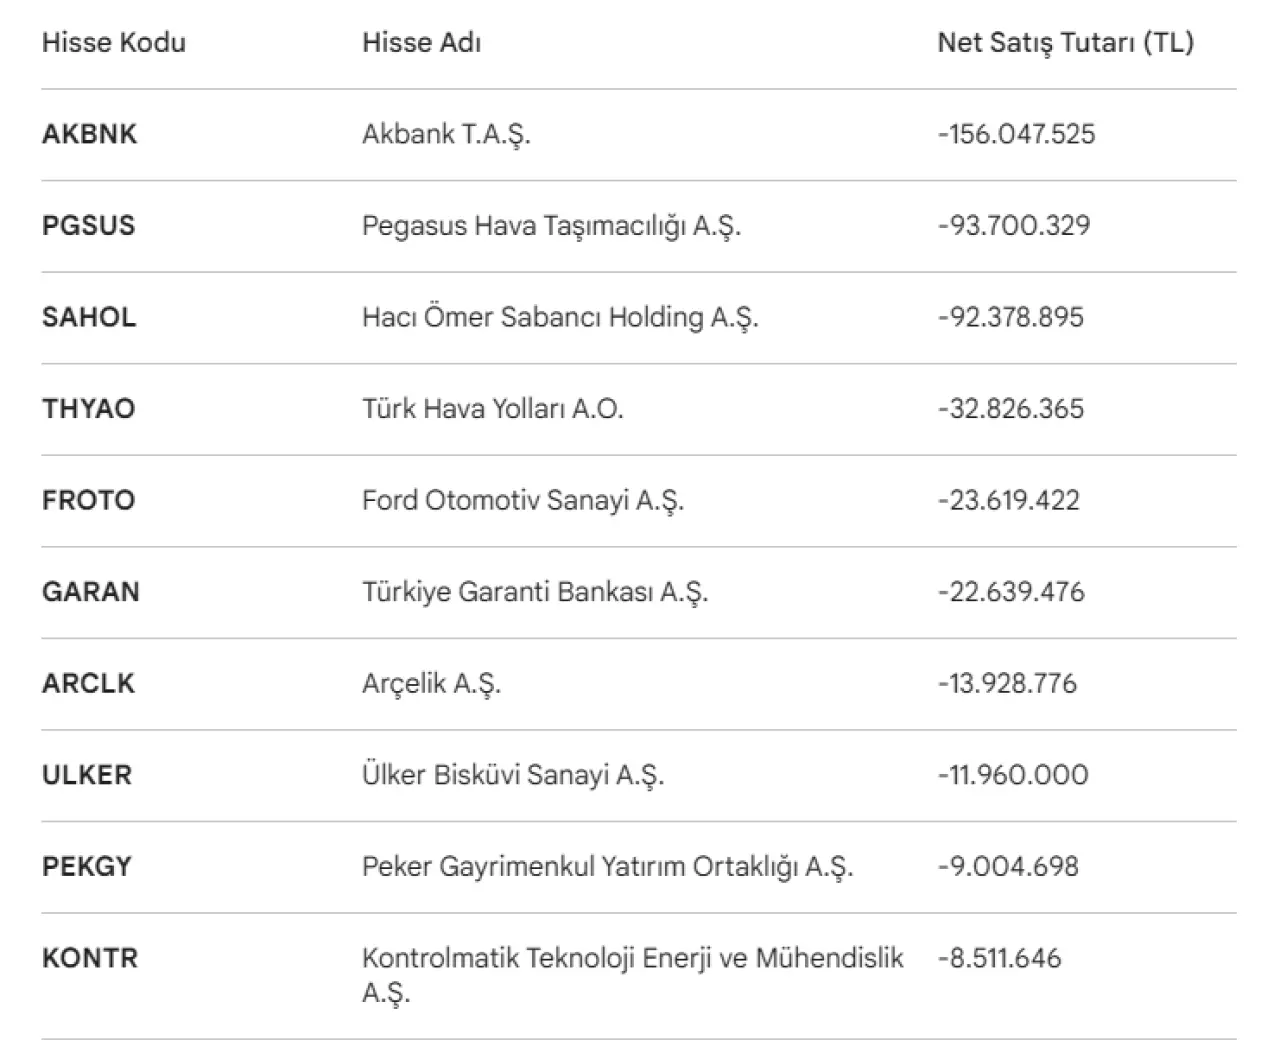Click the Hisse Adı column header
1280x1059 pixels.
coord(421,42)
